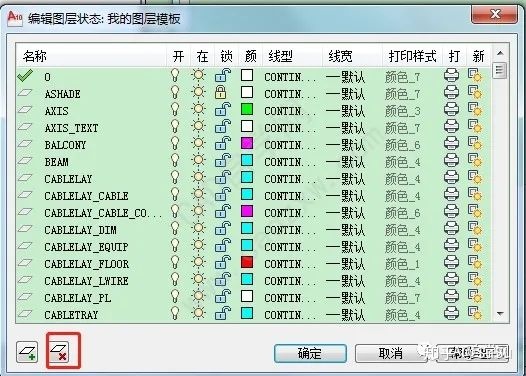Image resolution: width=526 pixels, height=376 pixels.
Task: Click new viewport freeze icon for CABLELAY_LWIRE
Action: [x=475, y=279]
